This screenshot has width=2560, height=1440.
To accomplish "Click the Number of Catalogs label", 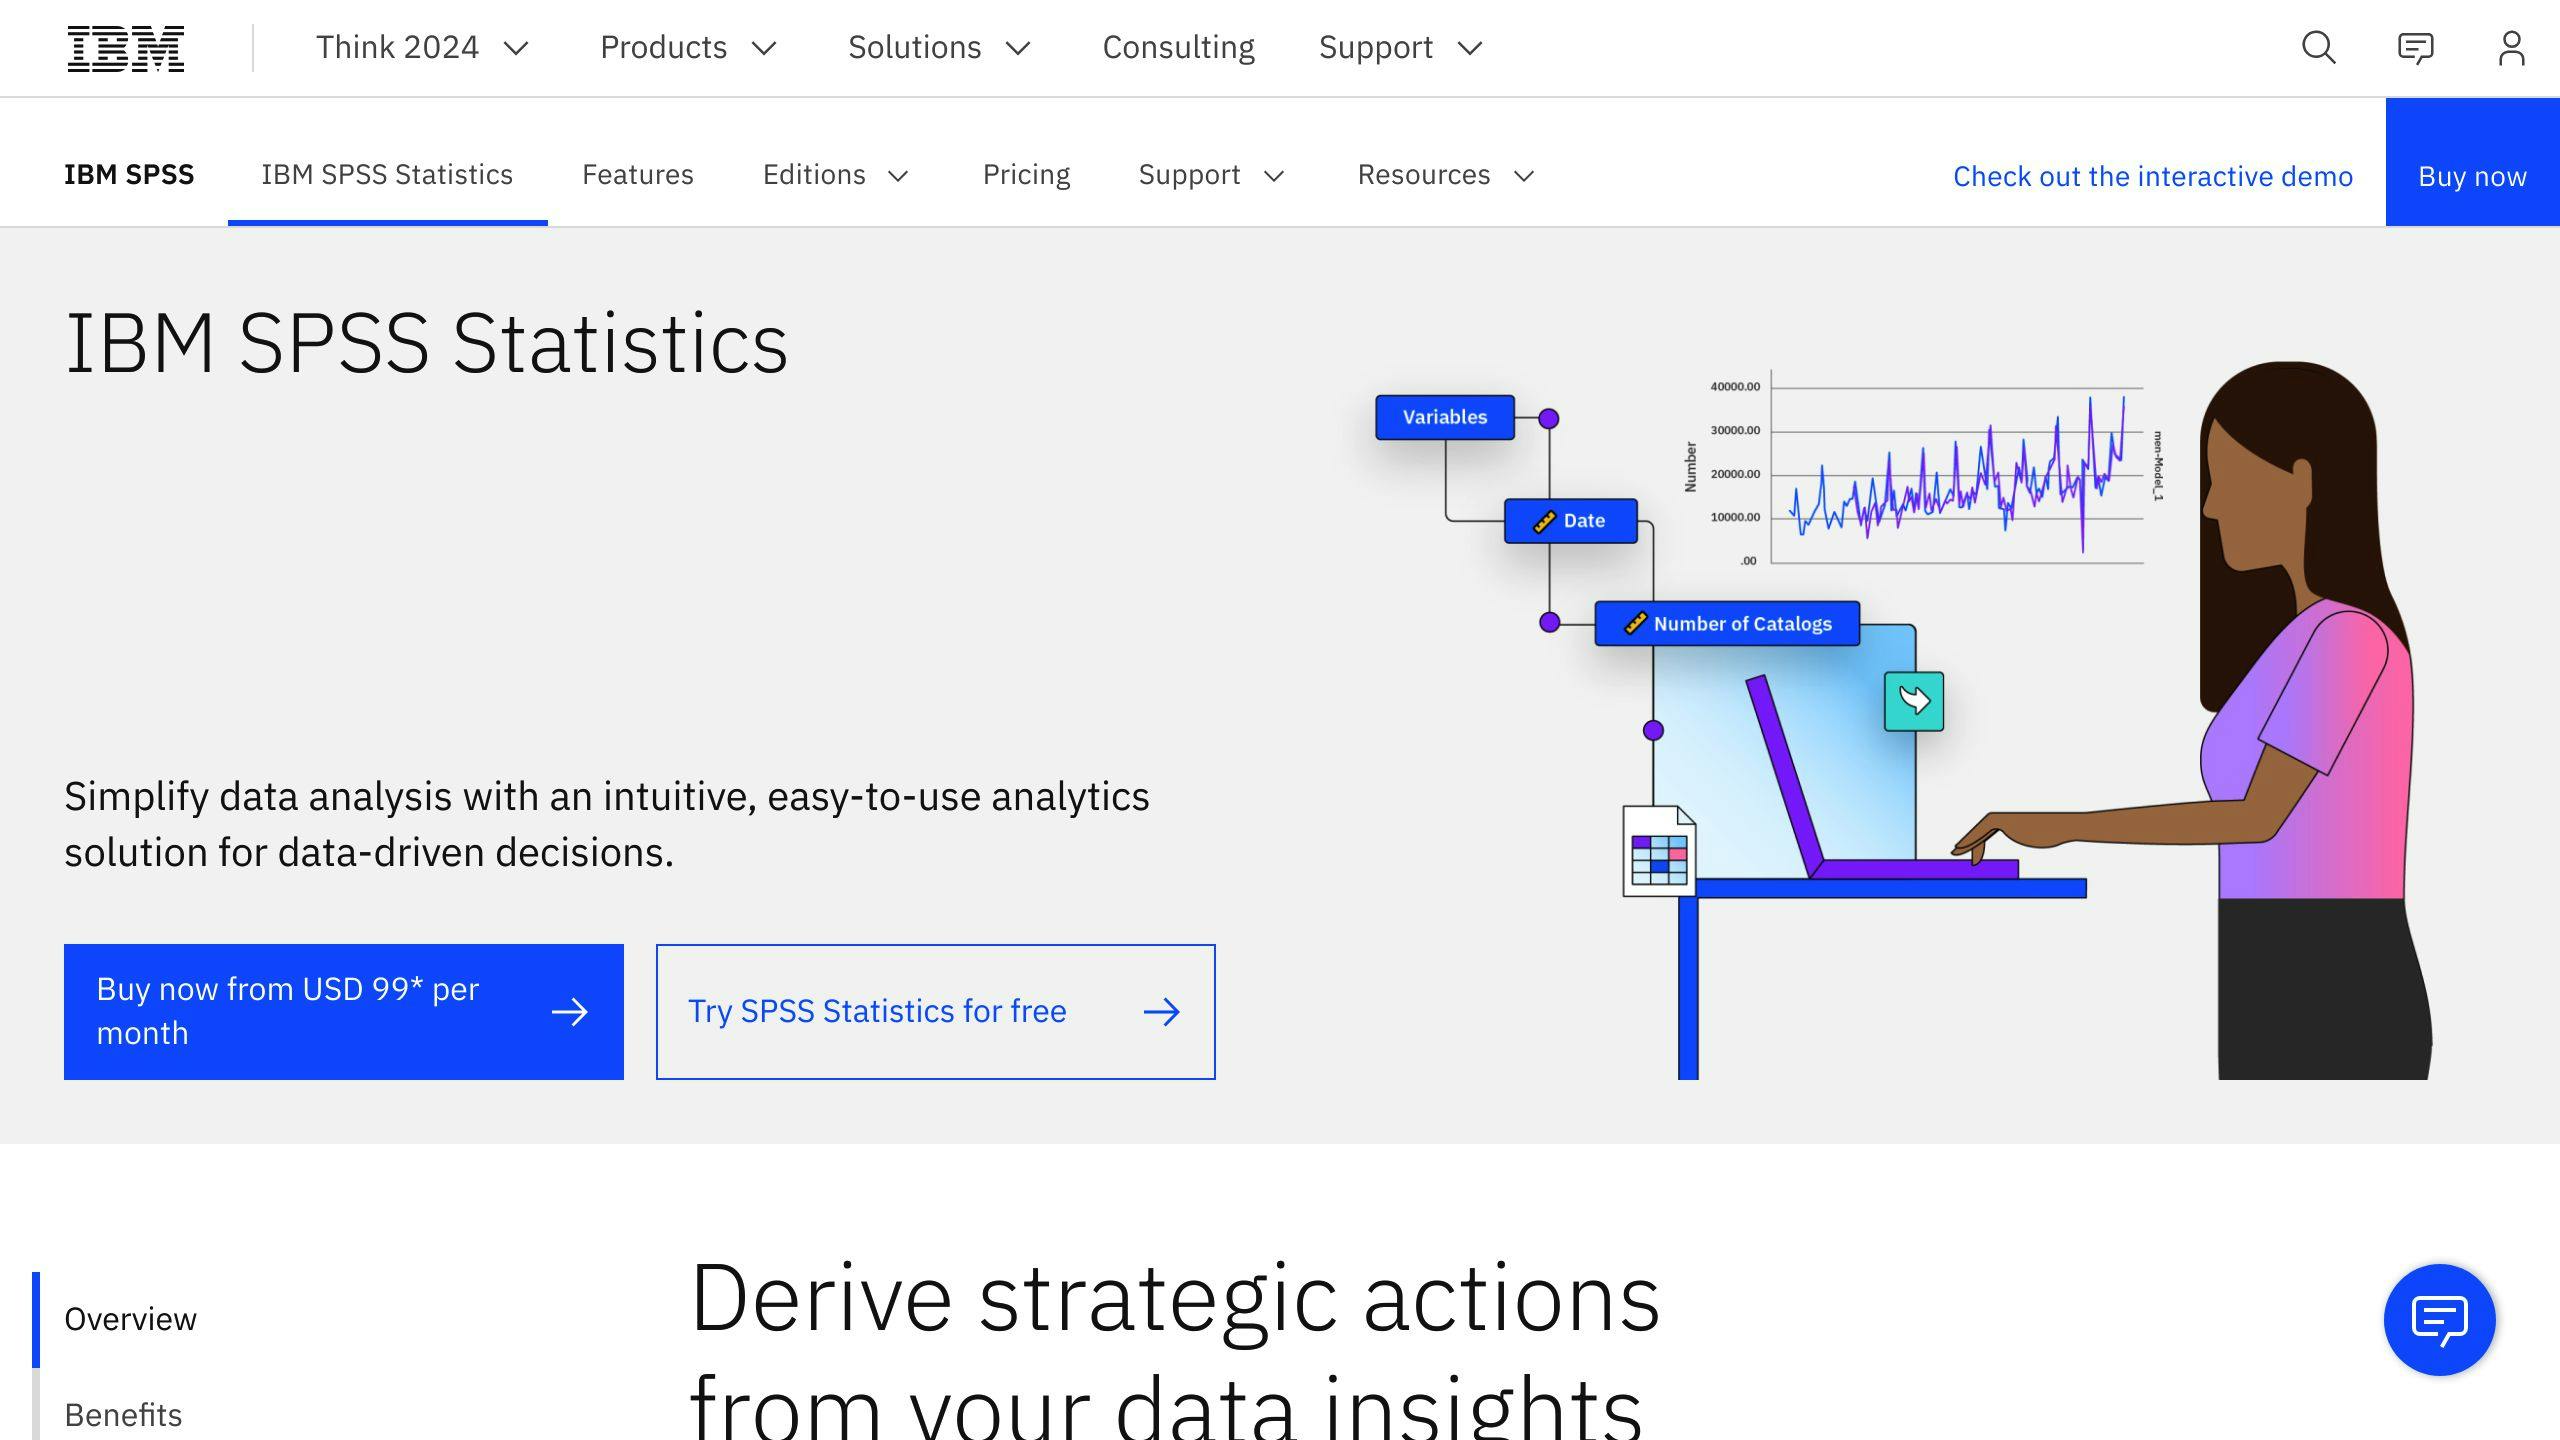I will point(1727,624).
